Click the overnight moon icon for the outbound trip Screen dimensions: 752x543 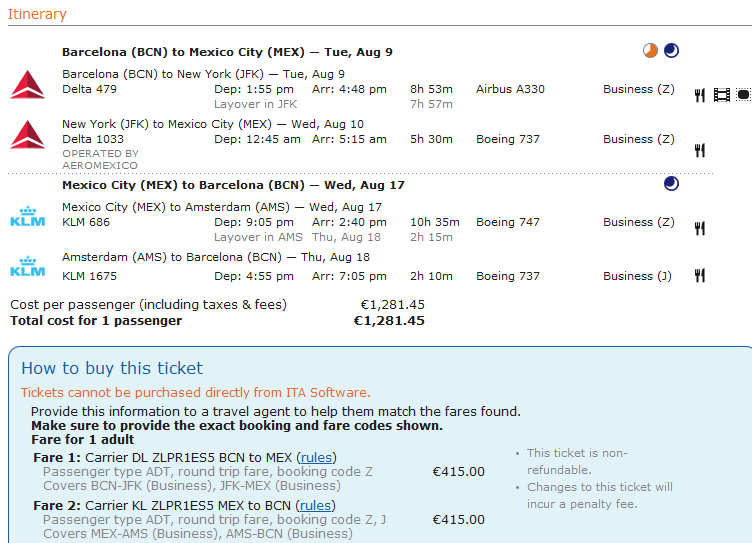(671, 51)
